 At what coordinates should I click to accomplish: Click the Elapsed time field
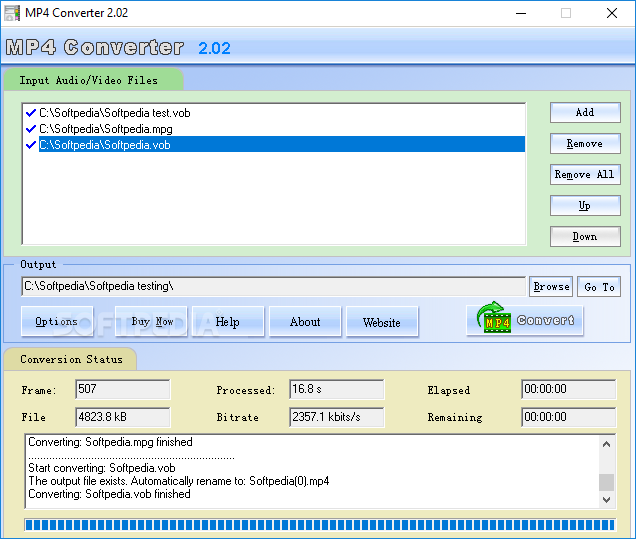(569, 389)
